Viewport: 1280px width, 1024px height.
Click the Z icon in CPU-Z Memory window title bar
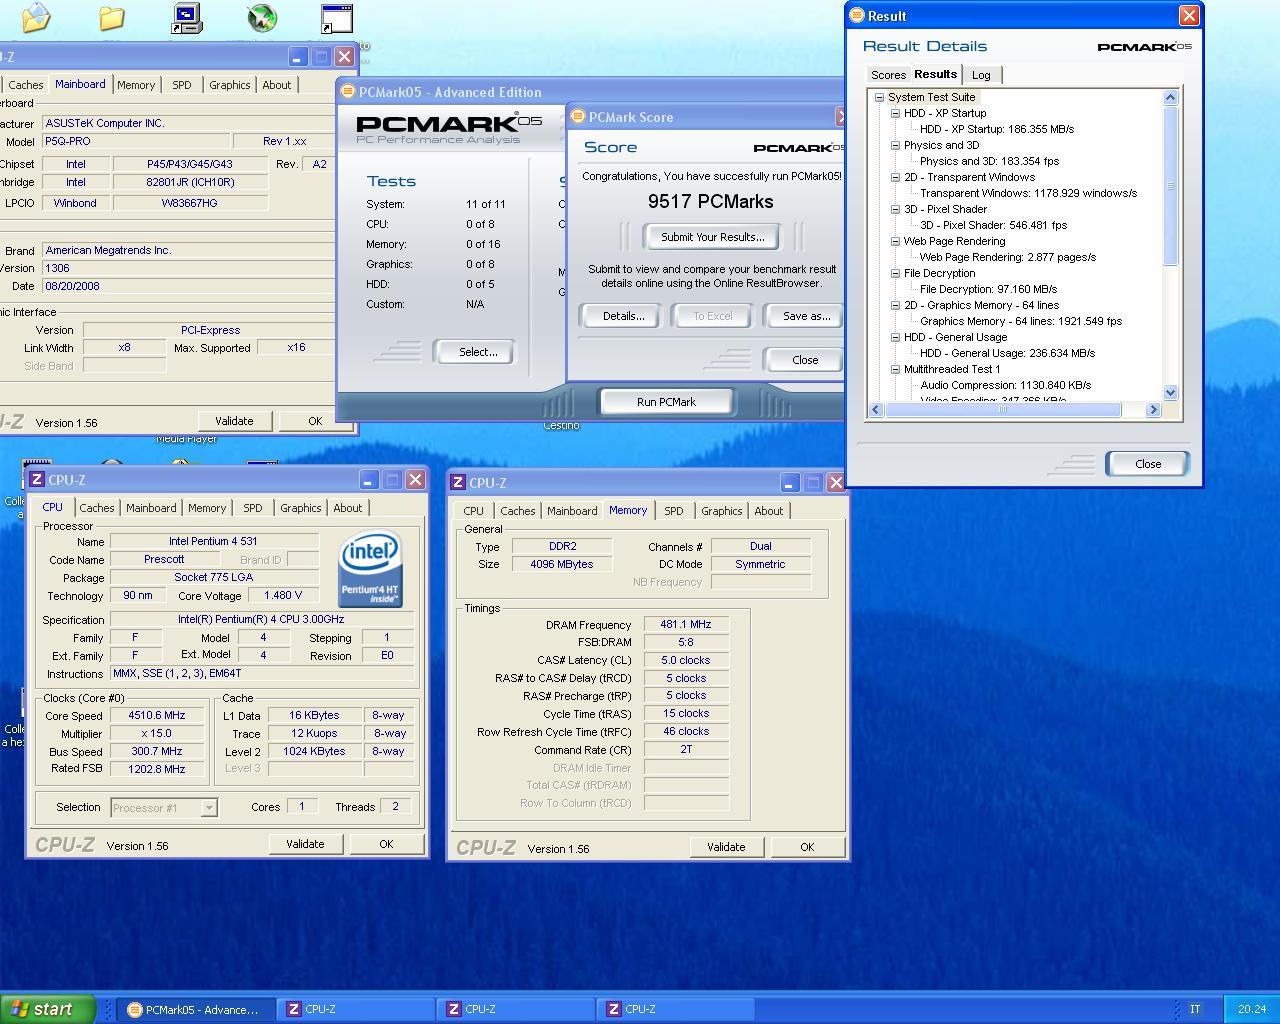click(x=458, y=483)
